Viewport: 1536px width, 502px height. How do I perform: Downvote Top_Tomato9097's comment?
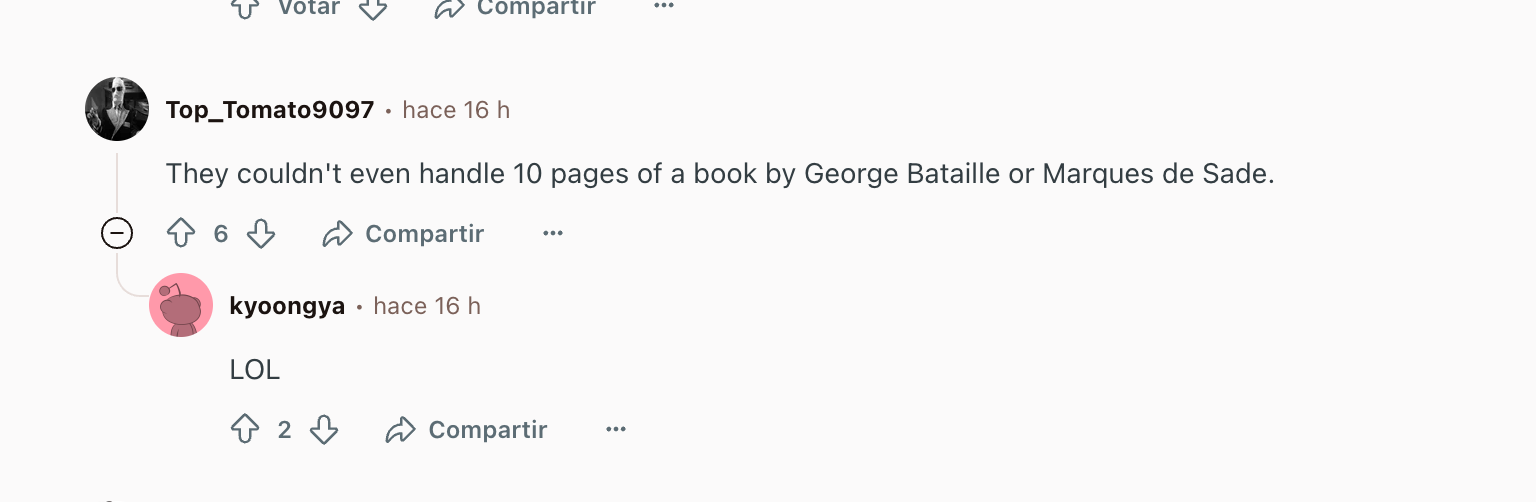(x=261, y=234)
